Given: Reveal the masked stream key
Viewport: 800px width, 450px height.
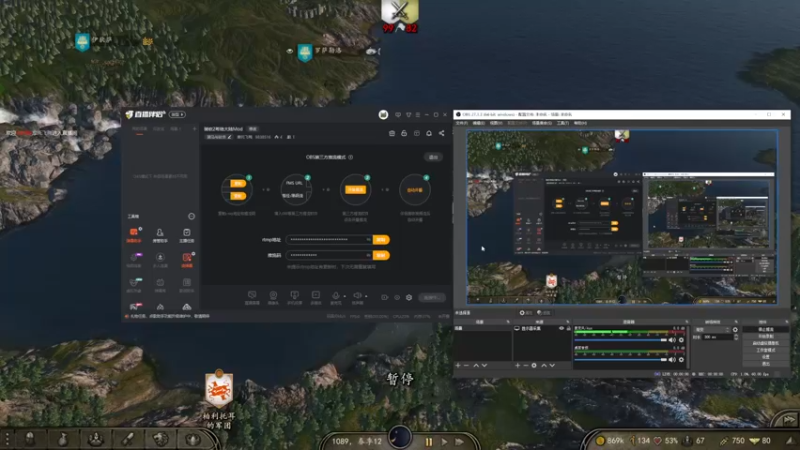Looking at the screenshot, I should coord(368,255).
